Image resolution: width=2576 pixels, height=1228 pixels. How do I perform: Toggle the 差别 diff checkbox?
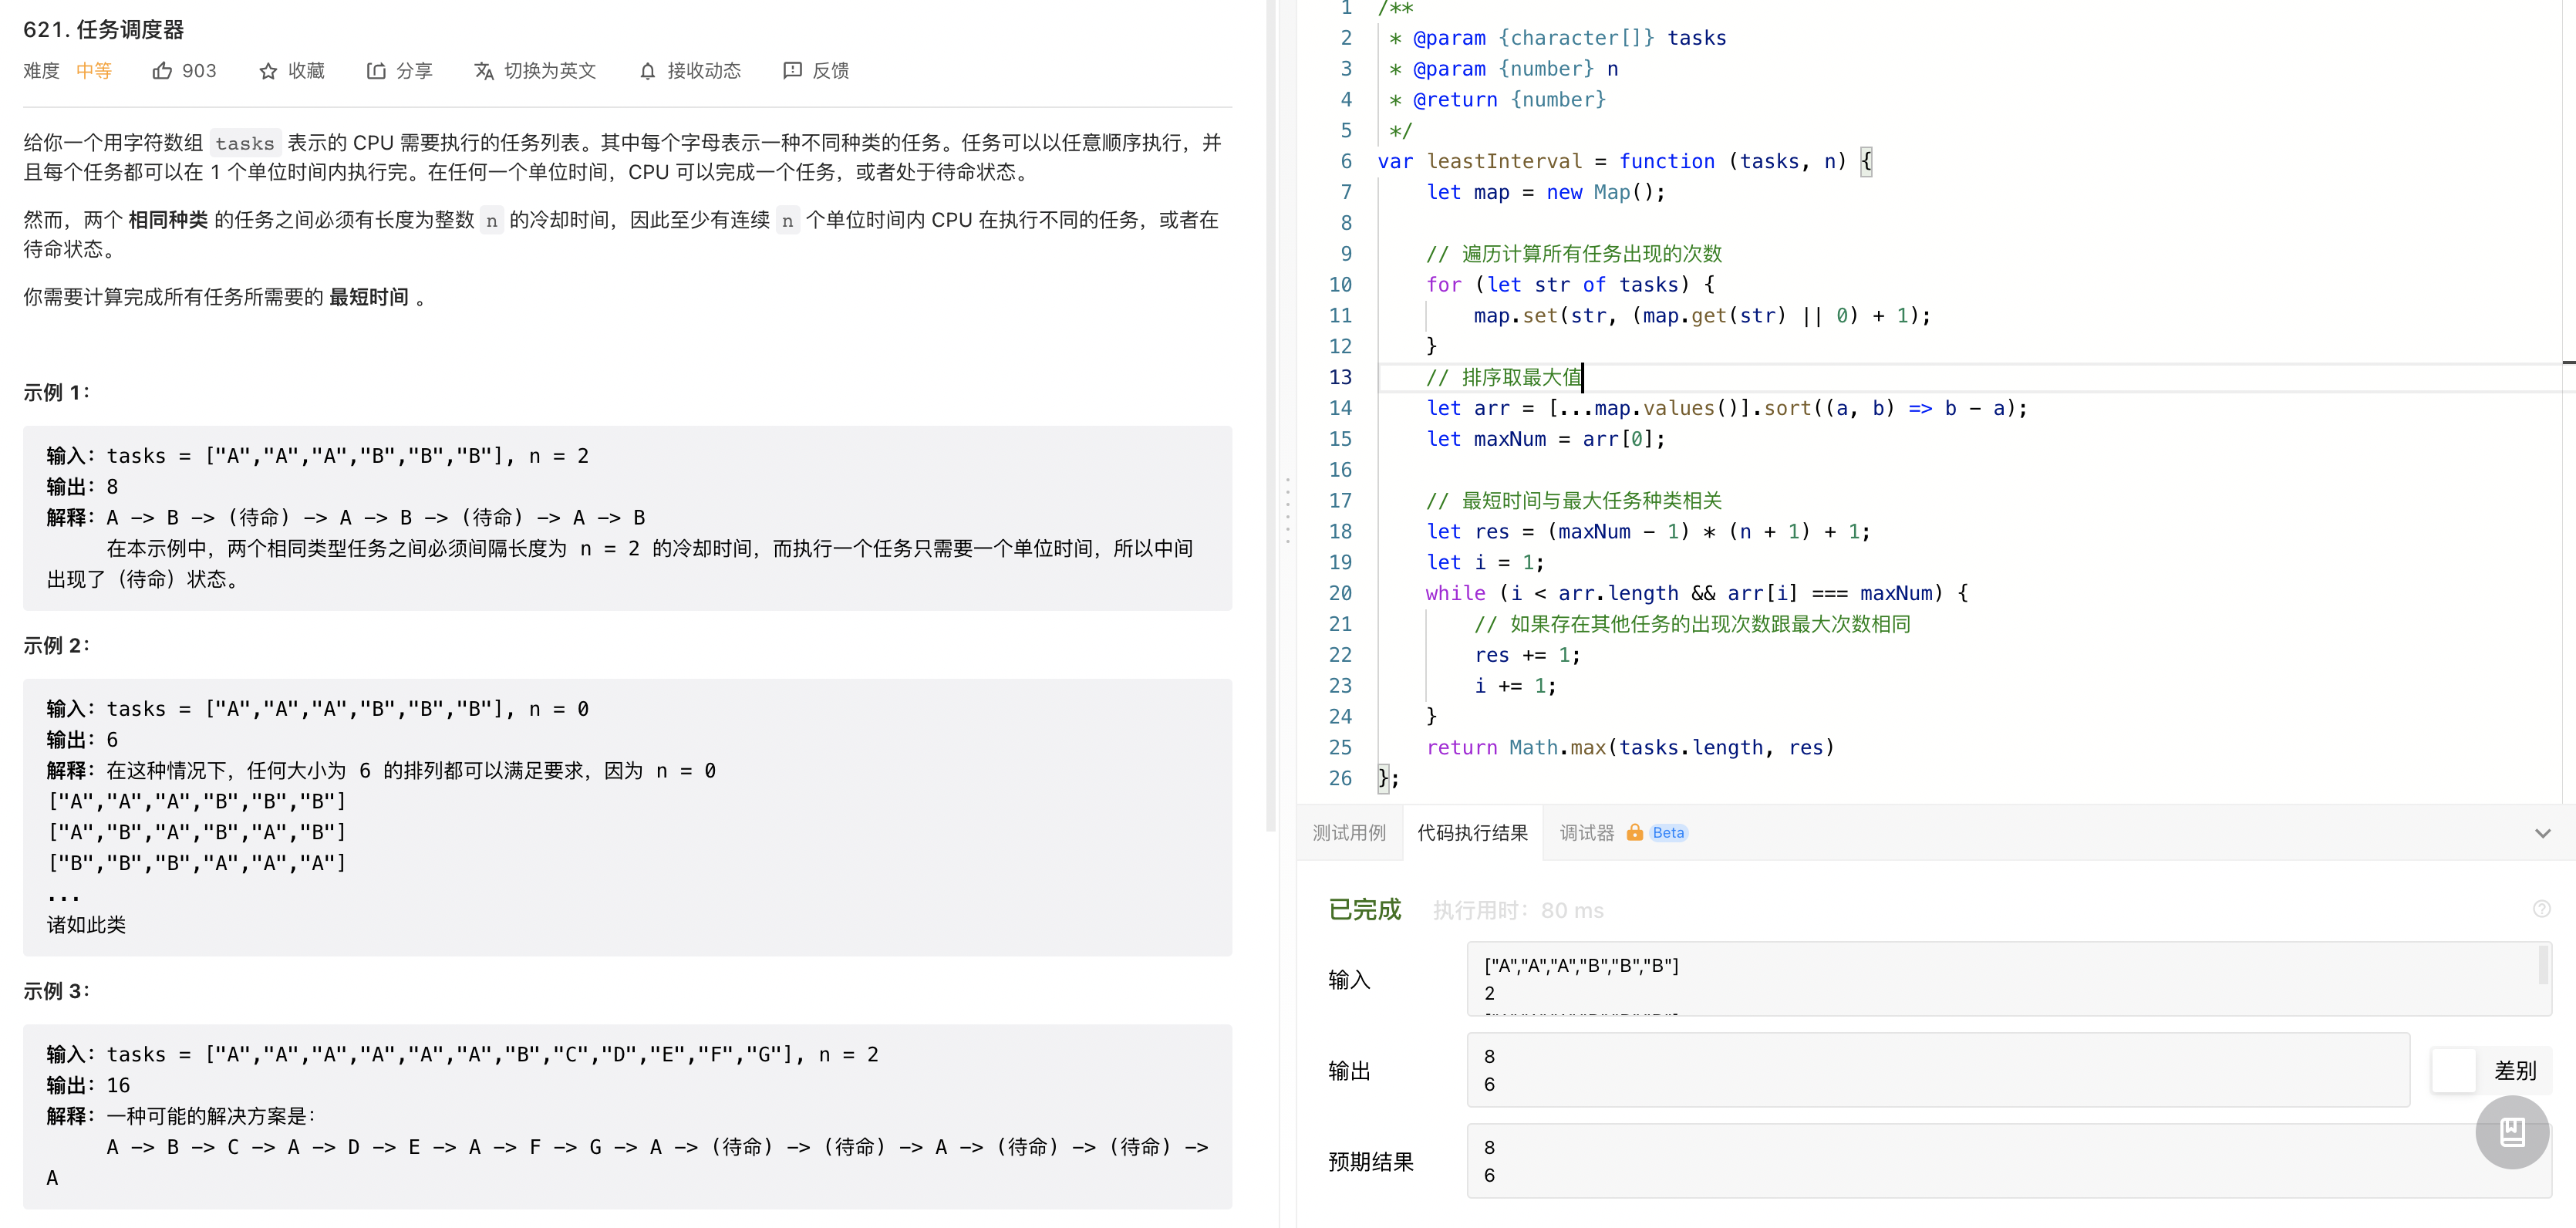(2453, 1070)
